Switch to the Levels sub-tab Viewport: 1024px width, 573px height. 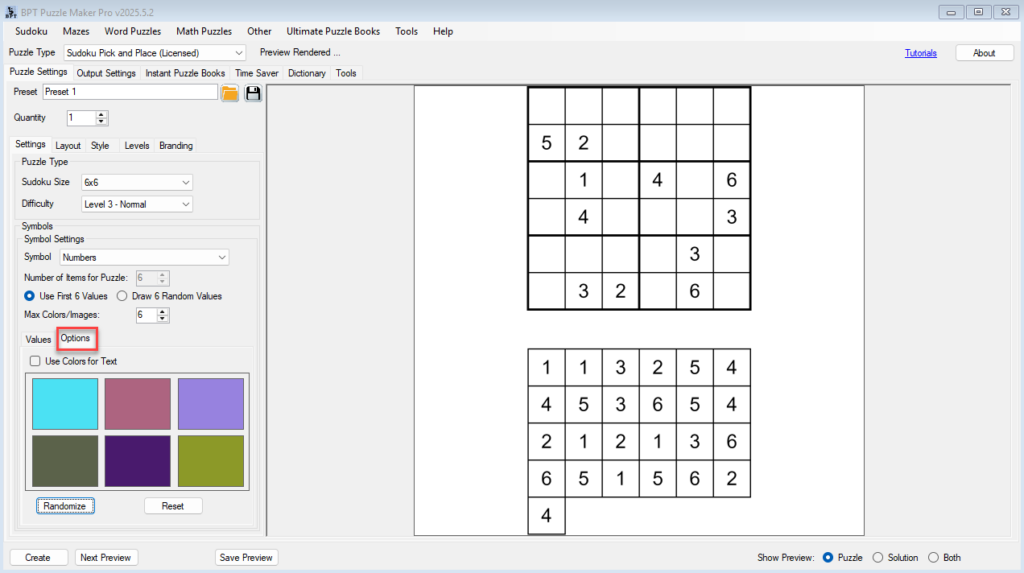(136, 146)
